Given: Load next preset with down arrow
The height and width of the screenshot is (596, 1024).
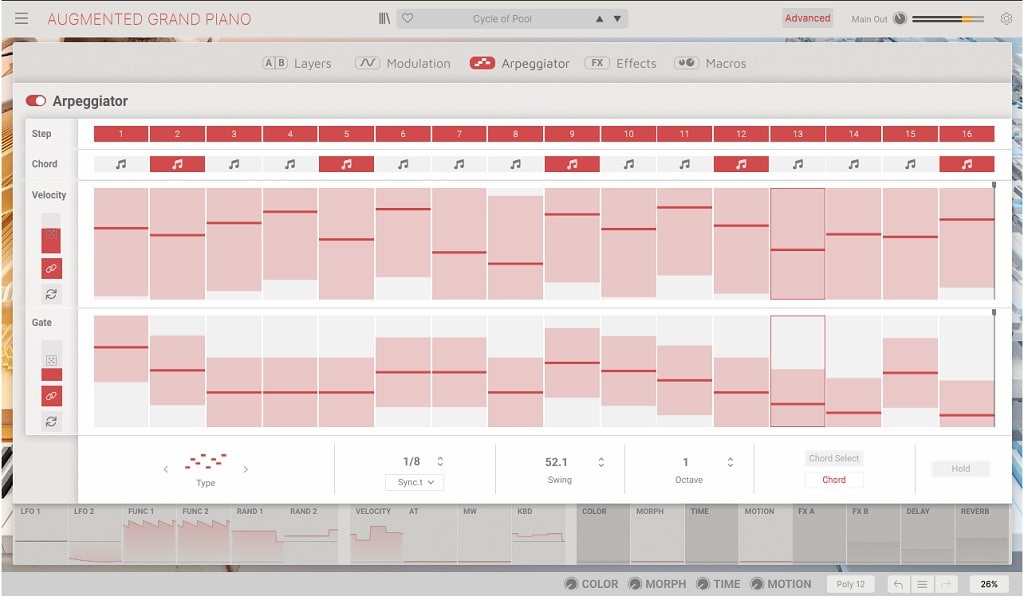Looking at the screenshot, I should (x=617, y=19).
